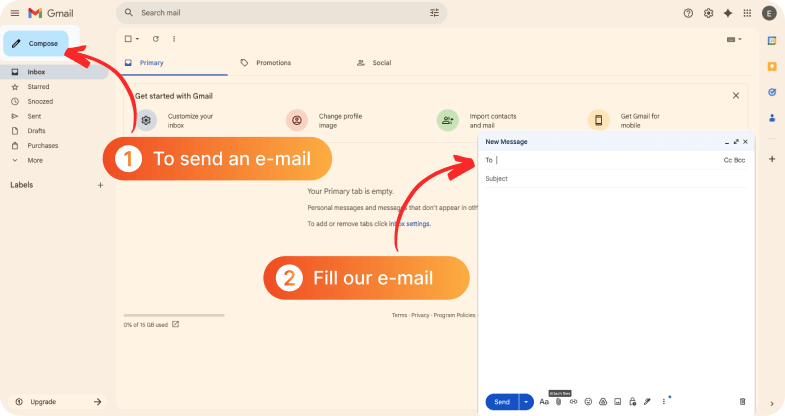785x416 pixels.
Task: Open full screen new message window
Action: click(736, 142)
